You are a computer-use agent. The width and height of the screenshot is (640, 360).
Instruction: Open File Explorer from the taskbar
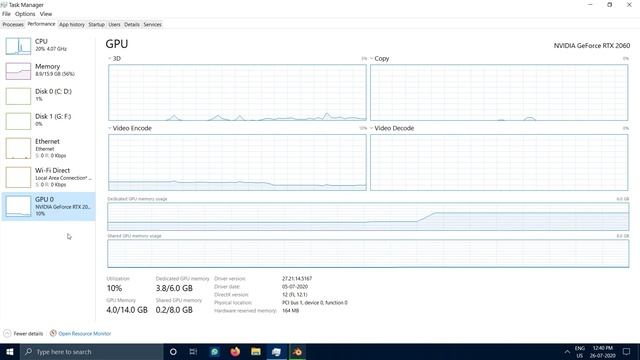256,351
